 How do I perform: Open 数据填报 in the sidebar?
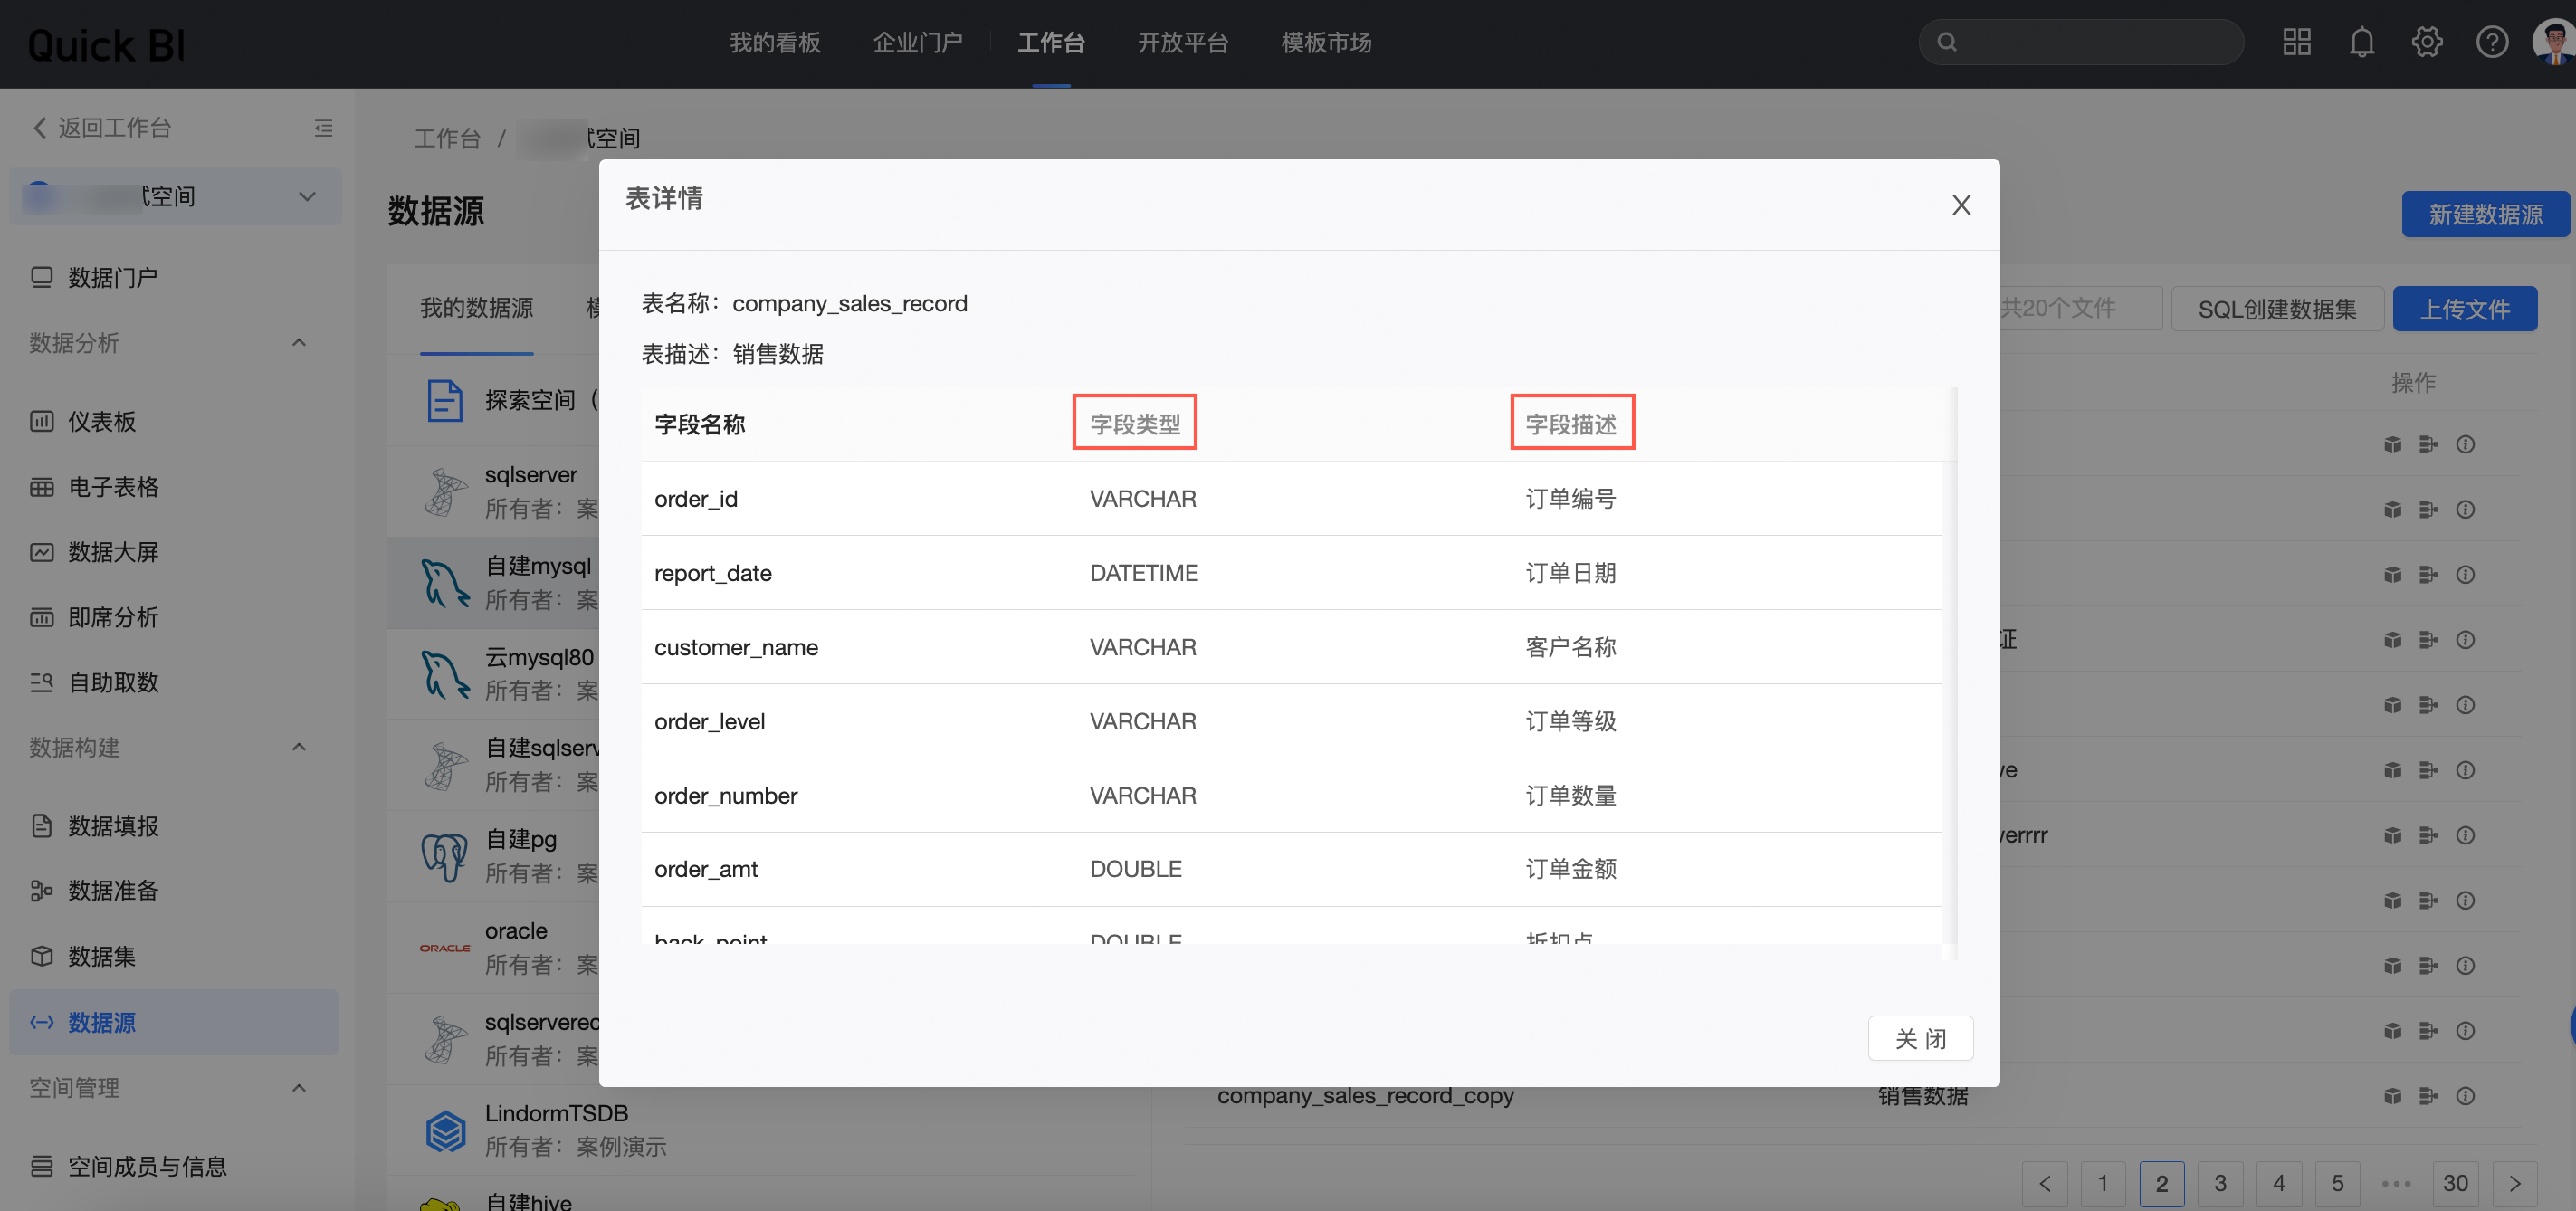[112, 826]
